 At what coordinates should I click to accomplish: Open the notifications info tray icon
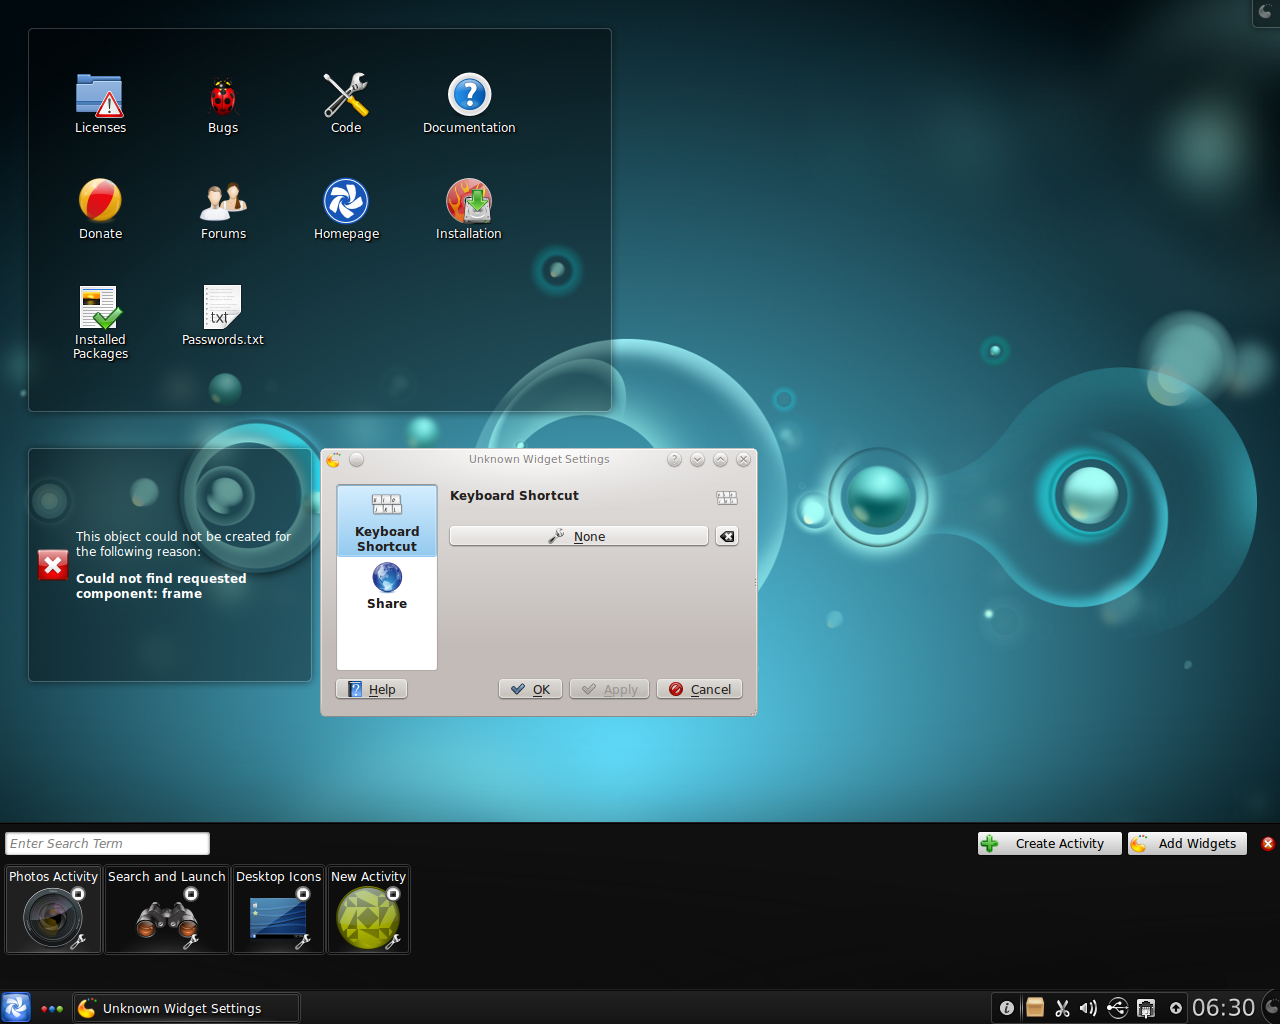coord(1007,1008)
